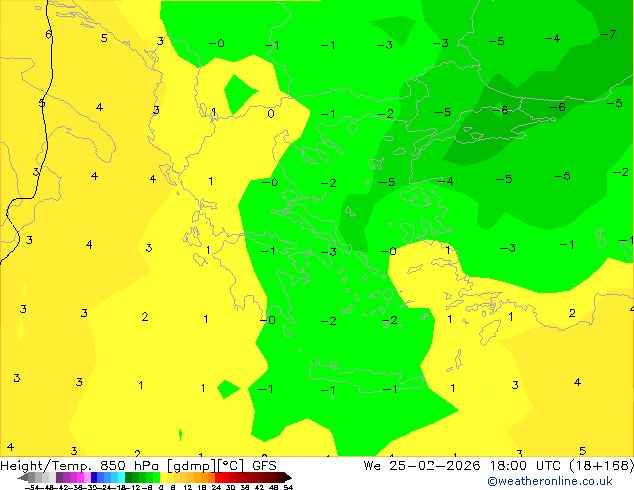Screen dimensions: 634x490
Task: Click the '(18+168)' forecast offset text
Action: (x=602, y=465)
